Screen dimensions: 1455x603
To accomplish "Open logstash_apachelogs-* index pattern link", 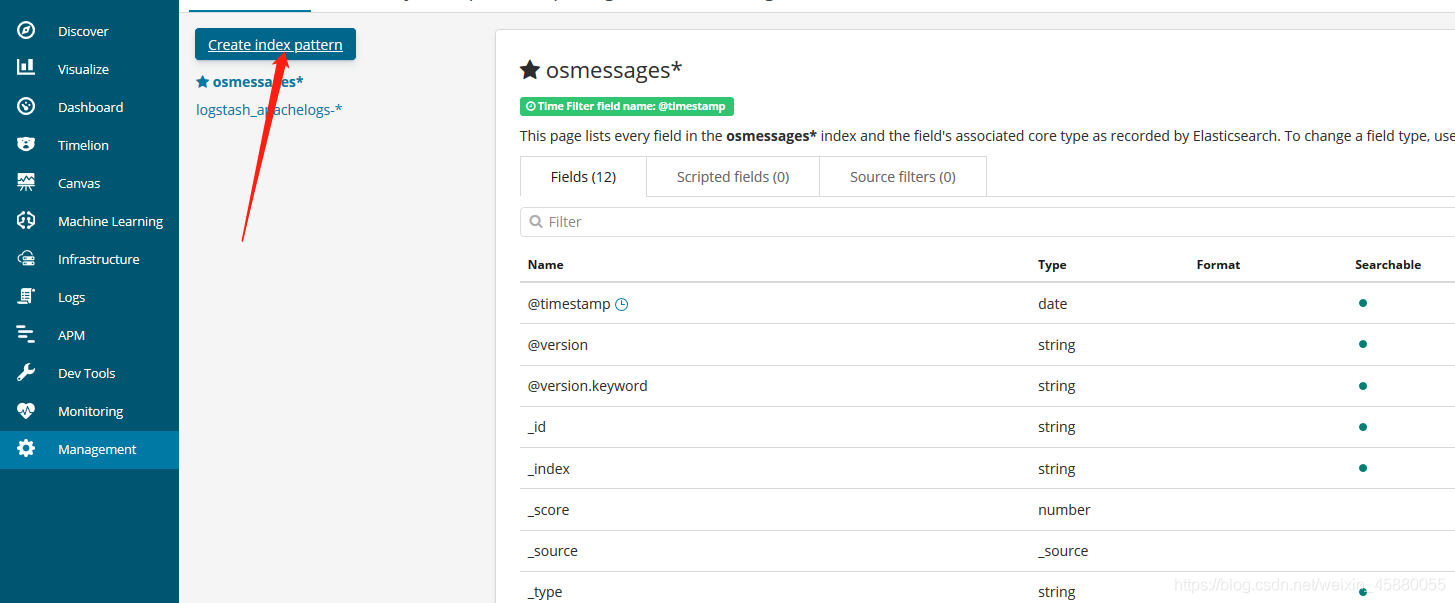I will coord(269,109).
